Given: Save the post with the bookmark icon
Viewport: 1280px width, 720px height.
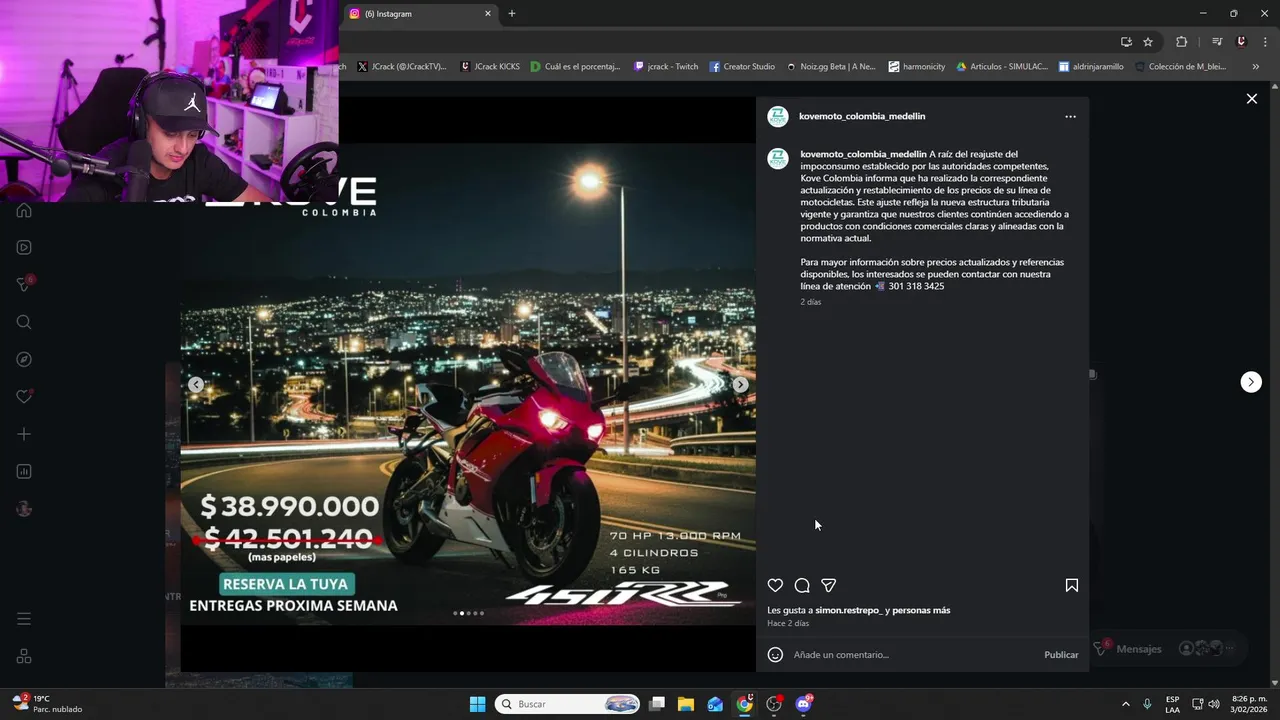Looking at the screenshot, I should pyautogui.click(x=1071, y=586).
